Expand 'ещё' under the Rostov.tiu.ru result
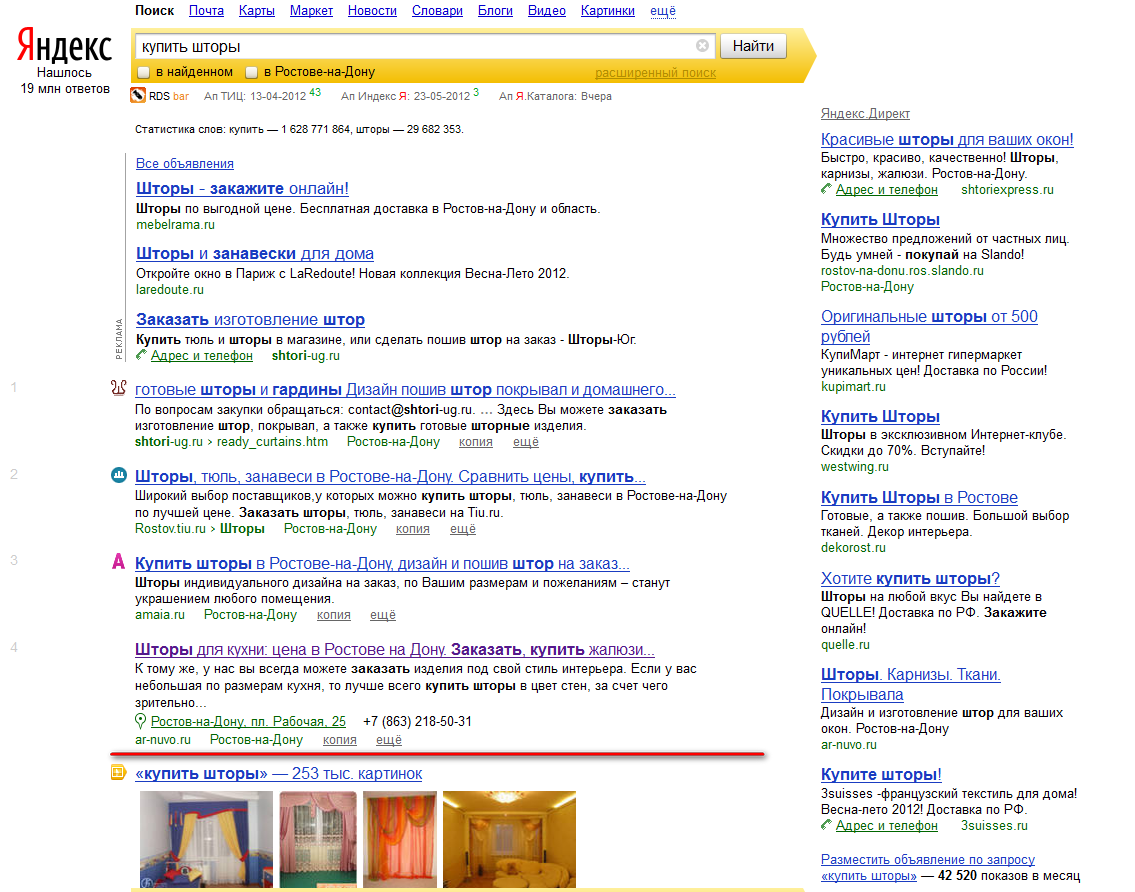This screenshot has width=1135, height=892. [x=463, y=529]
